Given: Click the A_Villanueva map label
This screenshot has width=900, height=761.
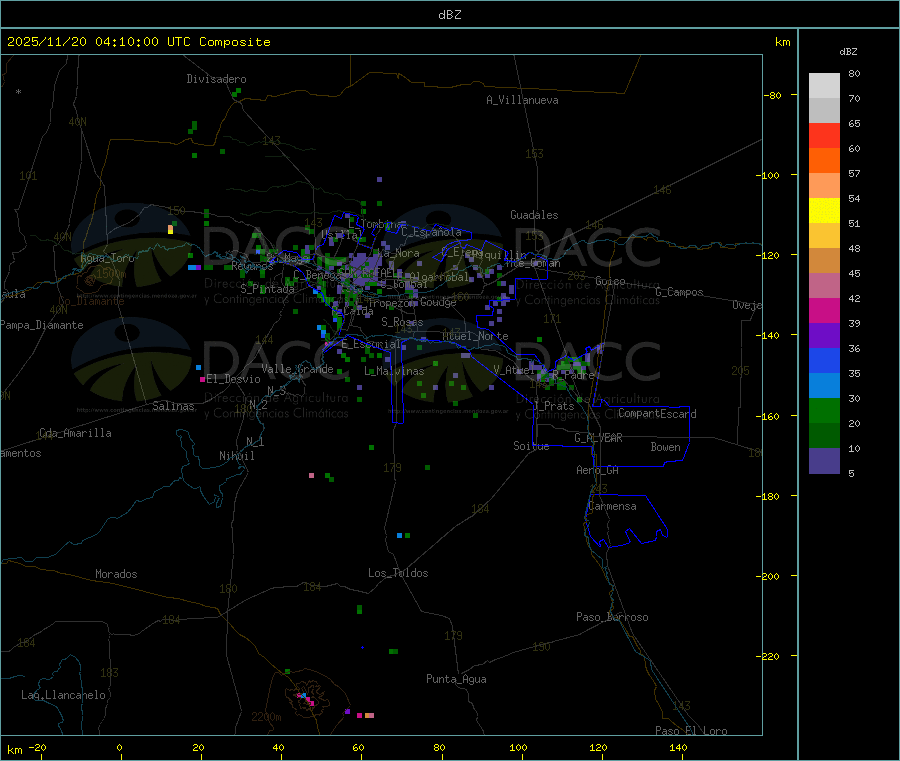Looking at the screenshot, I should click(x=522, y=100).
